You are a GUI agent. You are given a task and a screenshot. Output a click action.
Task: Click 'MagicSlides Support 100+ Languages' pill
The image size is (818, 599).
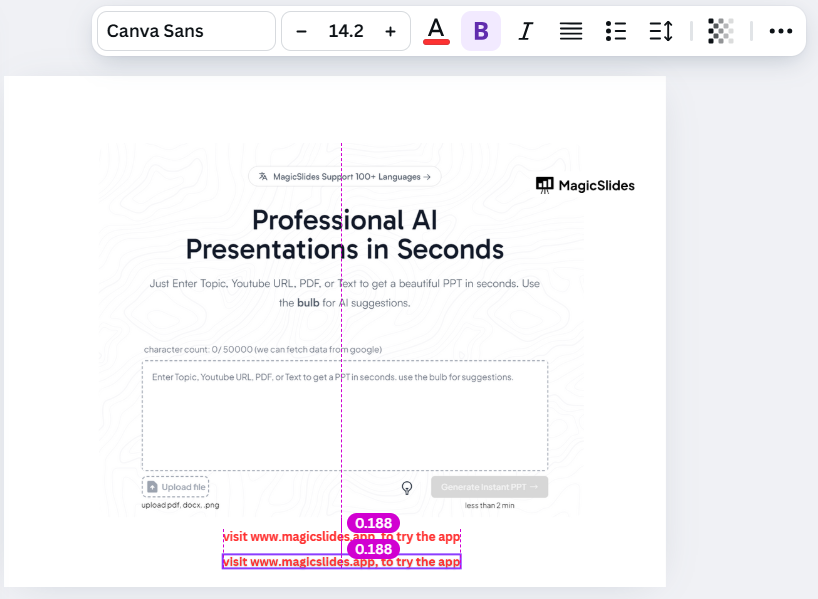click(x=345, y=177)
